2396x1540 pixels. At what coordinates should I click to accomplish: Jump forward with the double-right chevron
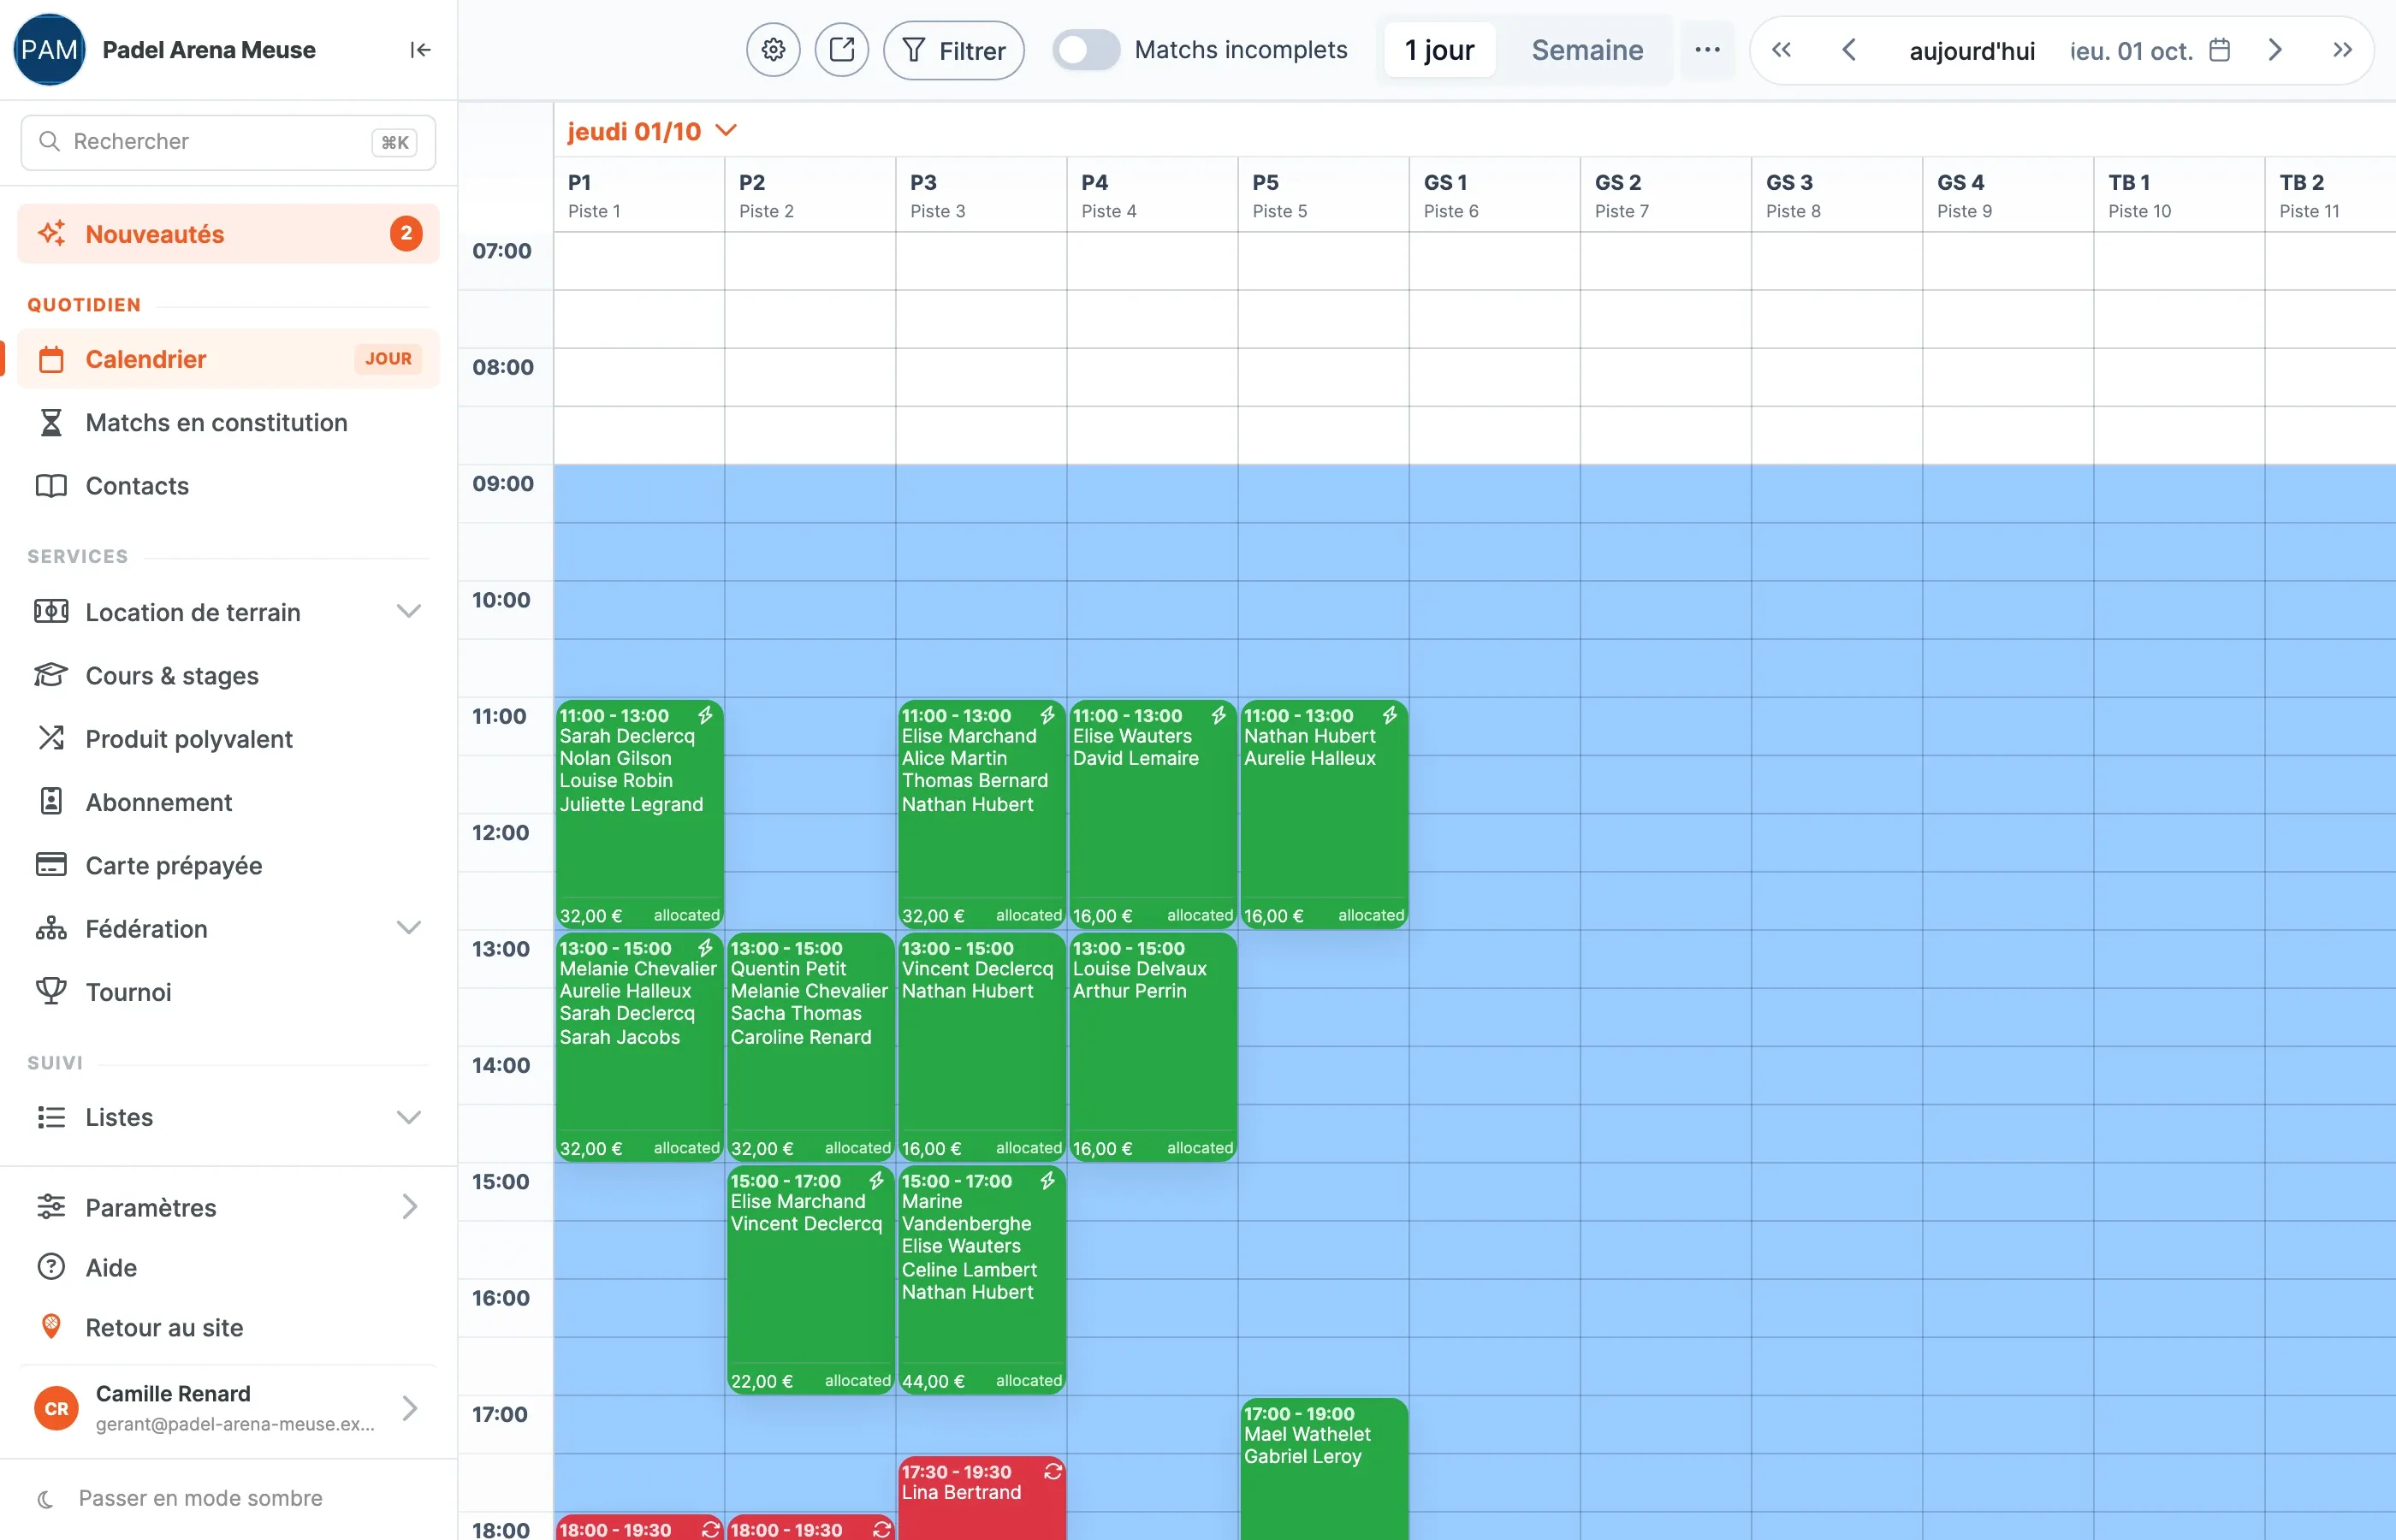click(x=2342, y=50)
